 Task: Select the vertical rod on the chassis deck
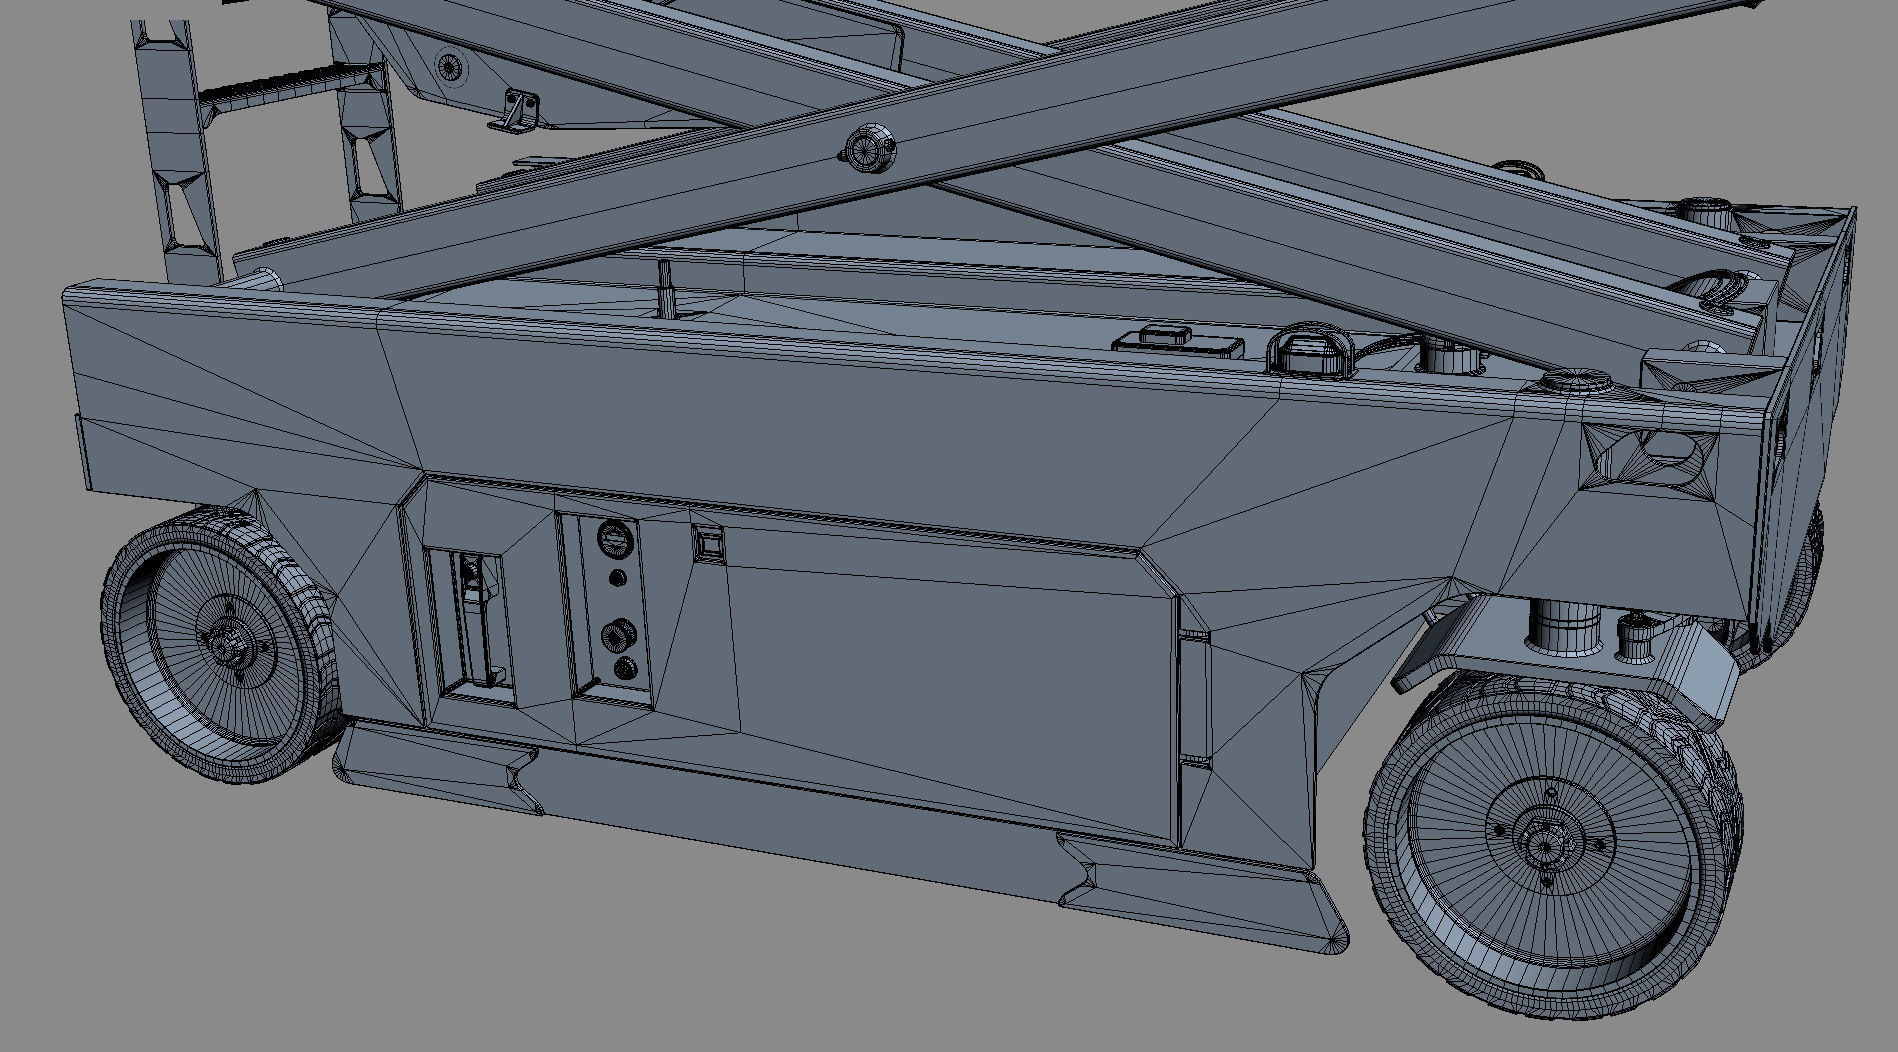click(664, 288)
